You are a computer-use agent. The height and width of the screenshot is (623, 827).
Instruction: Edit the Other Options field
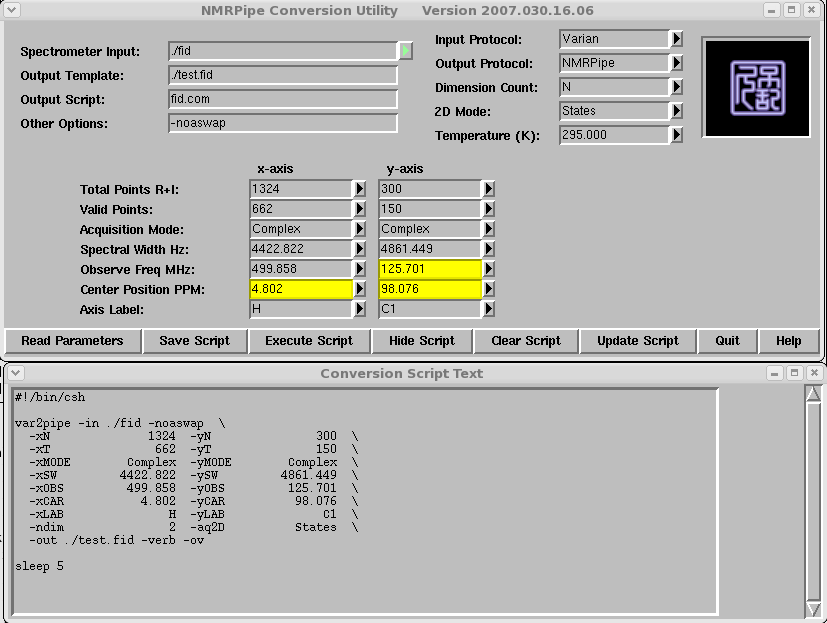point(283,123)
